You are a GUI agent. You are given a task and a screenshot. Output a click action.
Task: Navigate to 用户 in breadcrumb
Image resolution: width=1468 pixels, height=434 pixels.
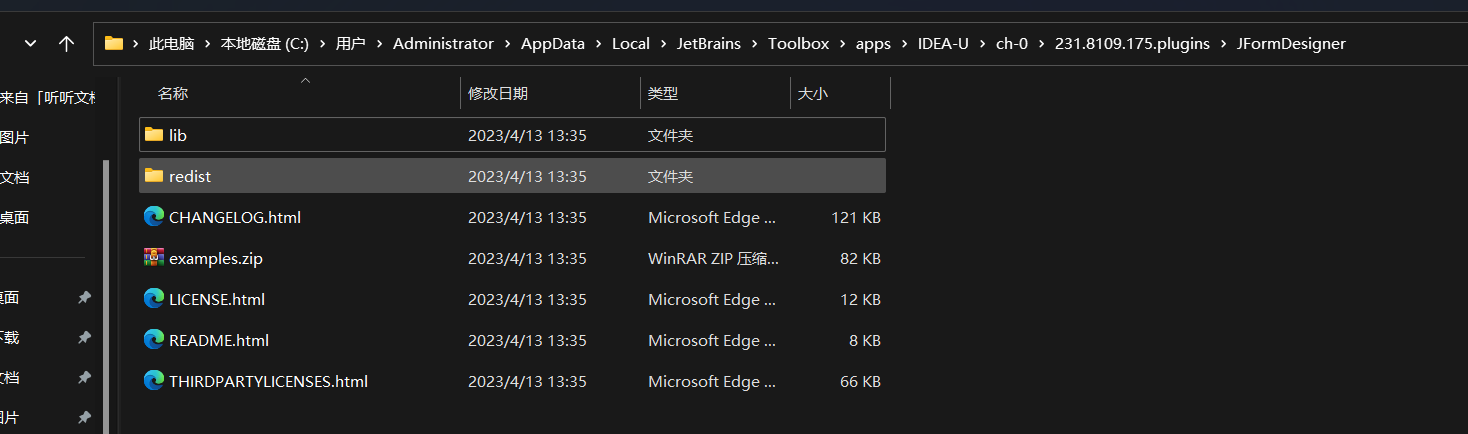350,44
